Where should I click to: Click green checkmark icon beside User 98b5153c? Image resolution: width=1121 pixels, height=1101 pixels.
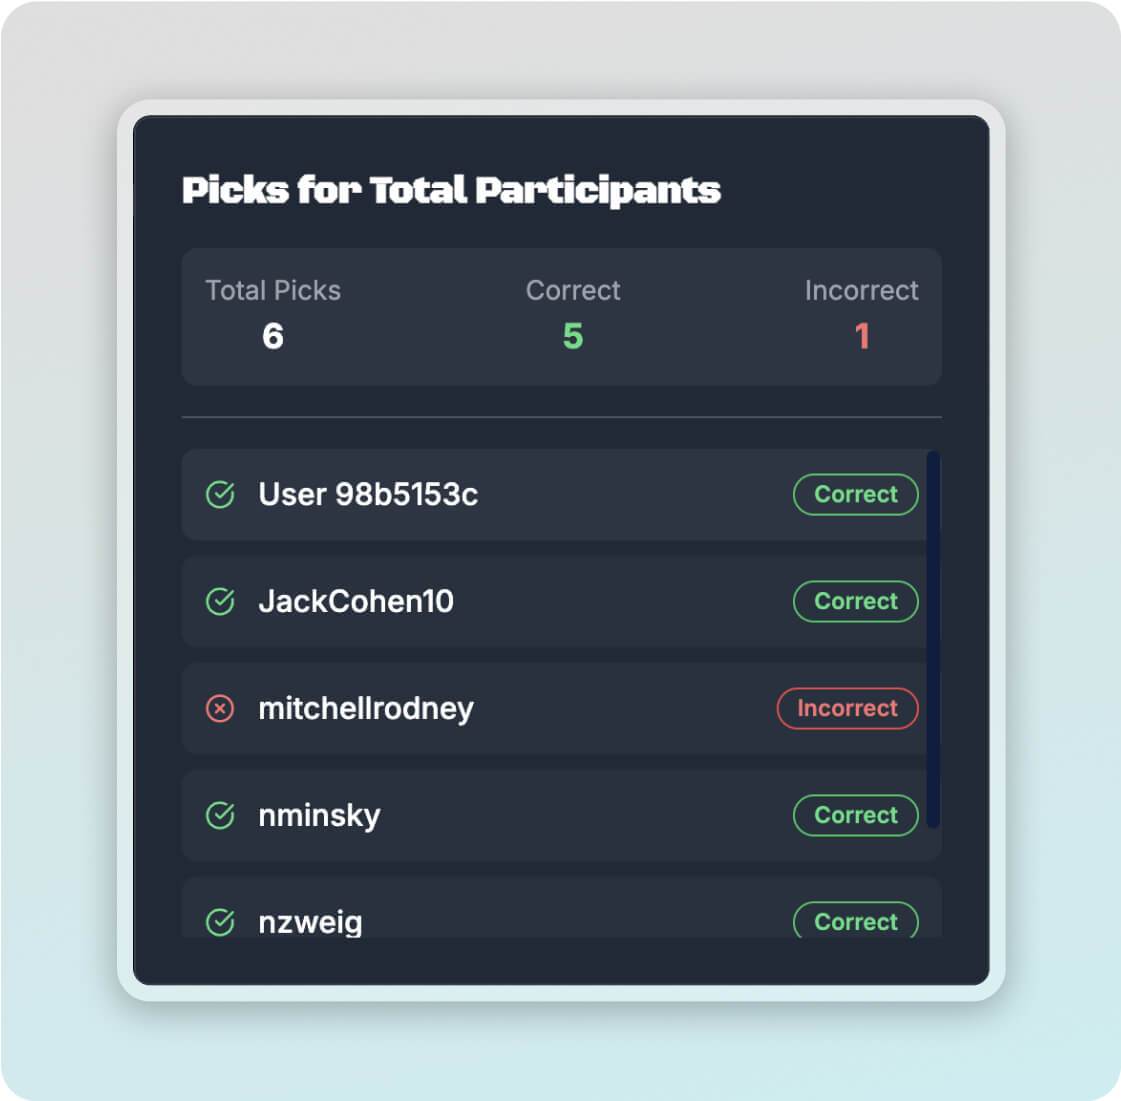pyautogui.click(x=220, y=494)
